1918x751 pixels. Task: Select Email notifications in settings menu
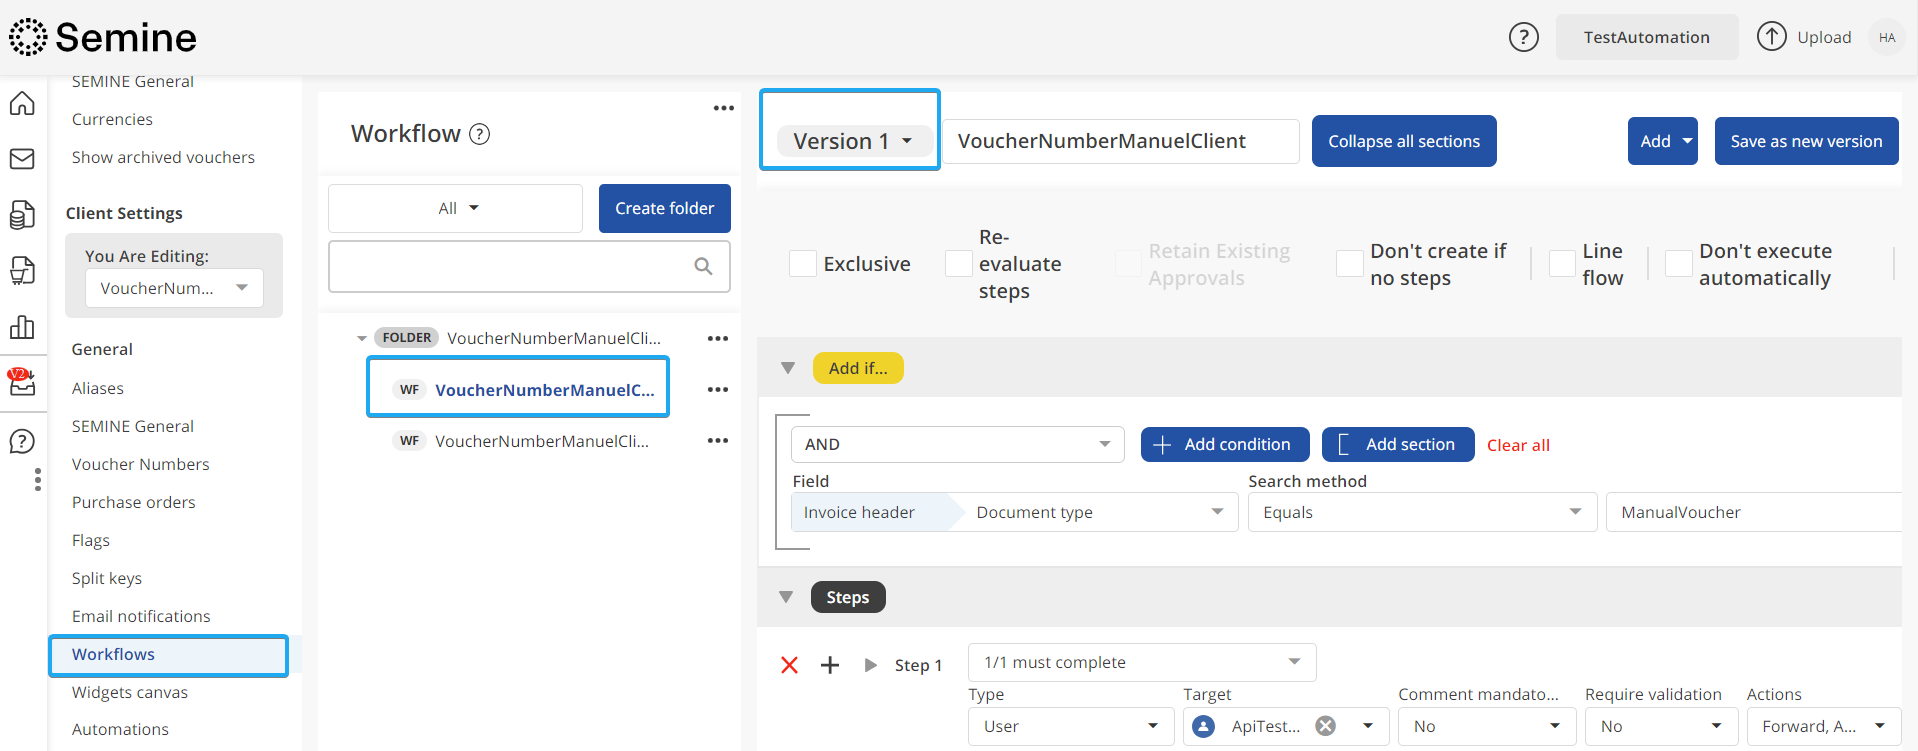coord(141,616)
